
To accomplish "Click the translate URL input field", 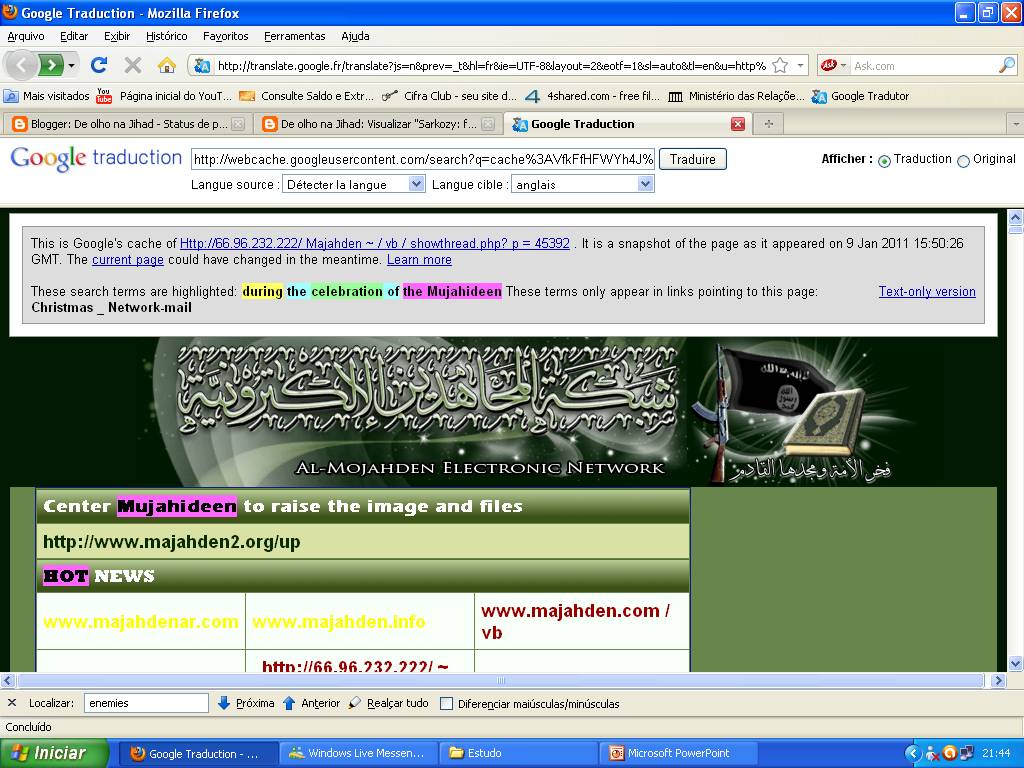I will 423,159.
